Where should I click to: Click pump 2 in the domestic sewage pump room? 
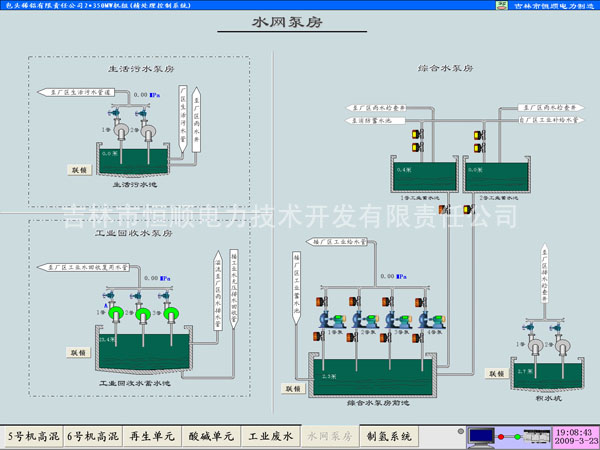[148, 129]
